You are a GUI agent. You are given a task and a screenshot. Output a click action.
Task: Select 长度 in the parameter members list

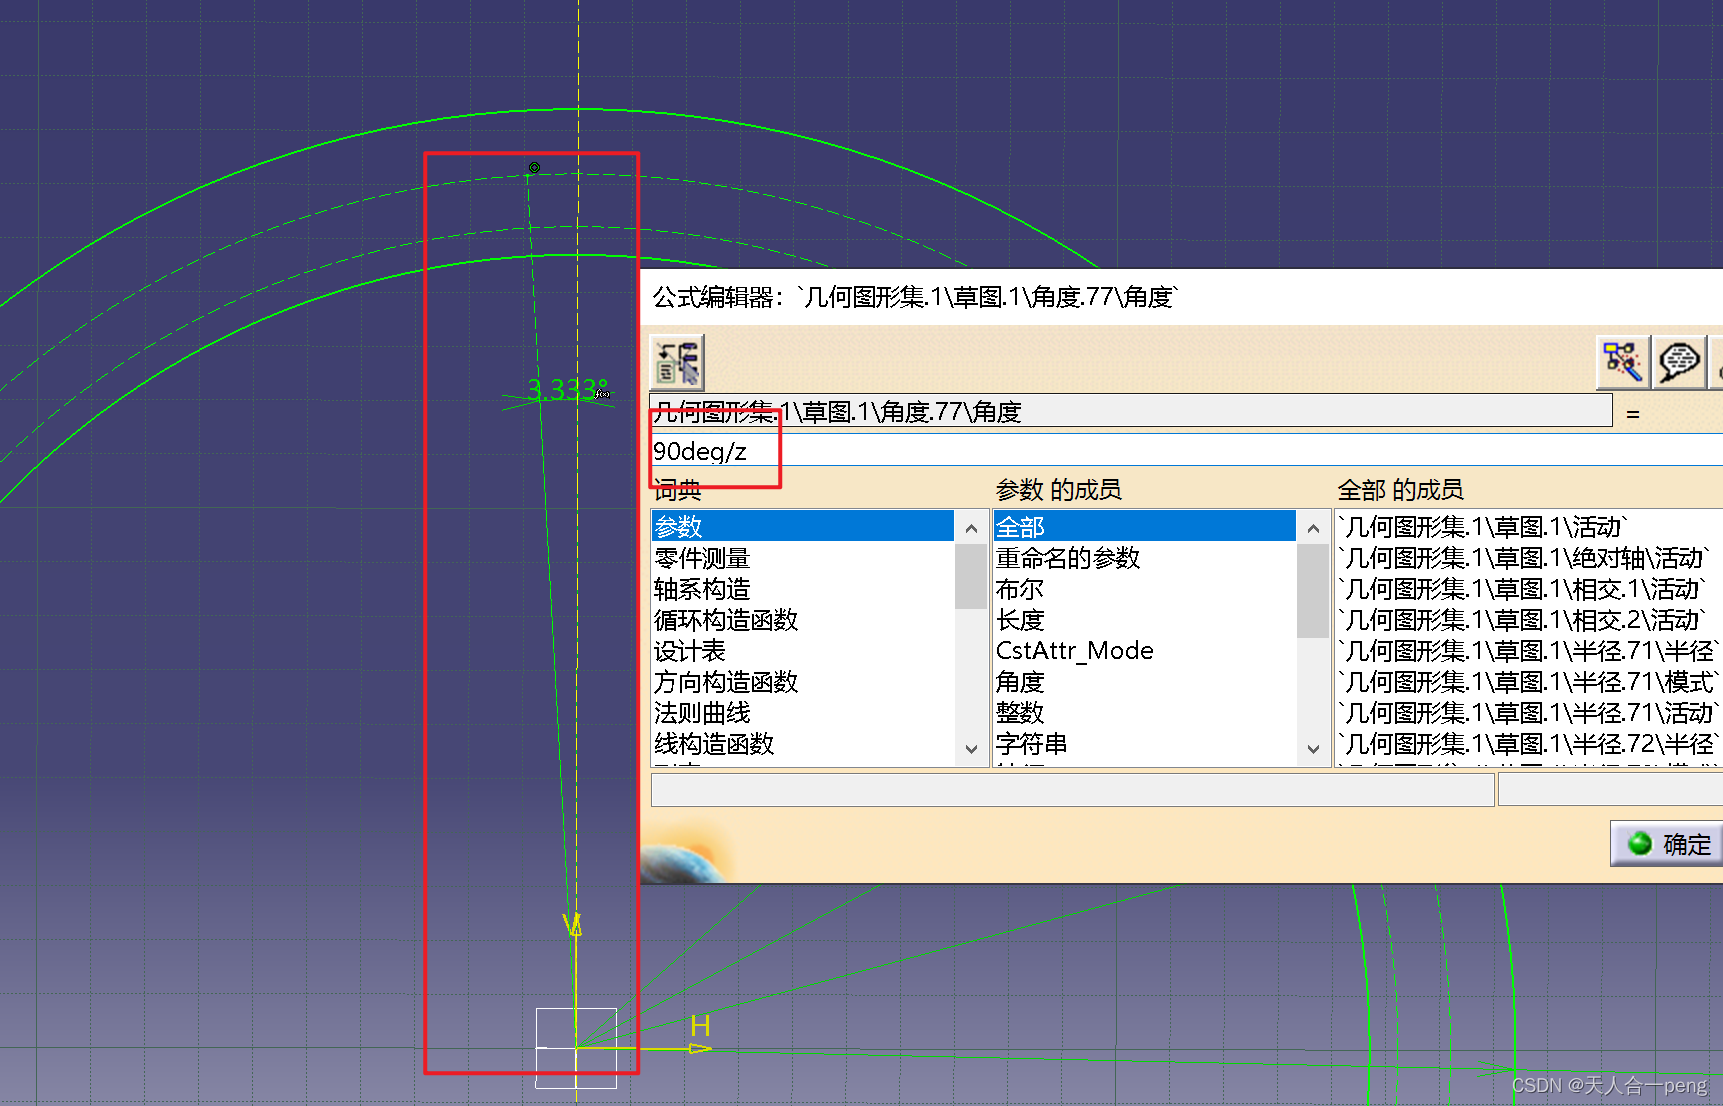[1020, 620]
